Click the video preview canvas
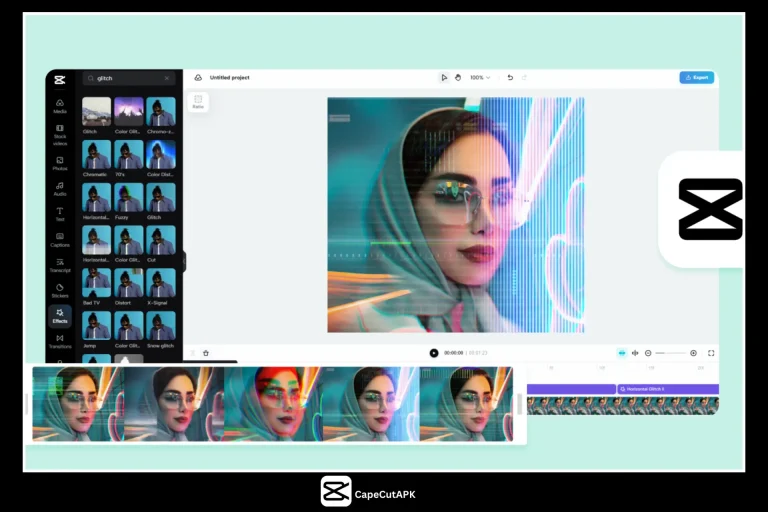Viewport: 768px width, 512px height. 456,215
